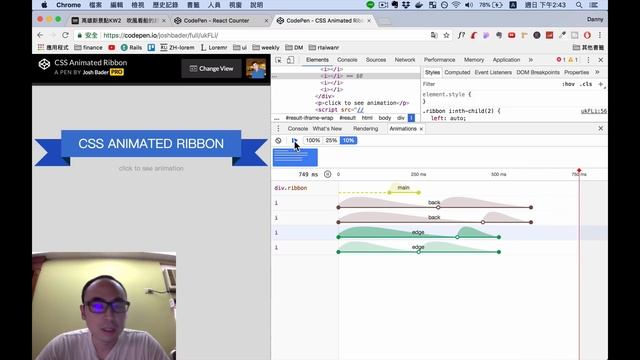
Task: Click the animation play/pause button
Action: tap(294, 140)
